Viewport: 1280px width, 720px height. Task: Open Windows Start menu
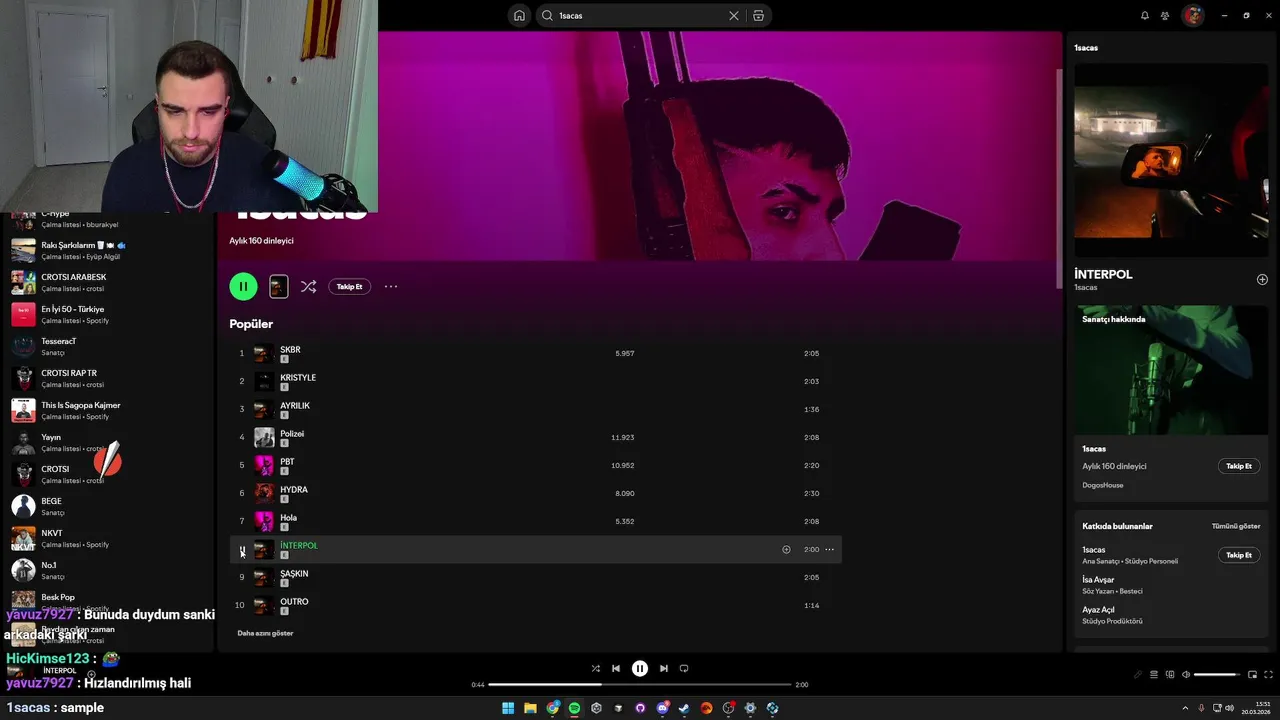pyautogui.click(x=508, y=708)
